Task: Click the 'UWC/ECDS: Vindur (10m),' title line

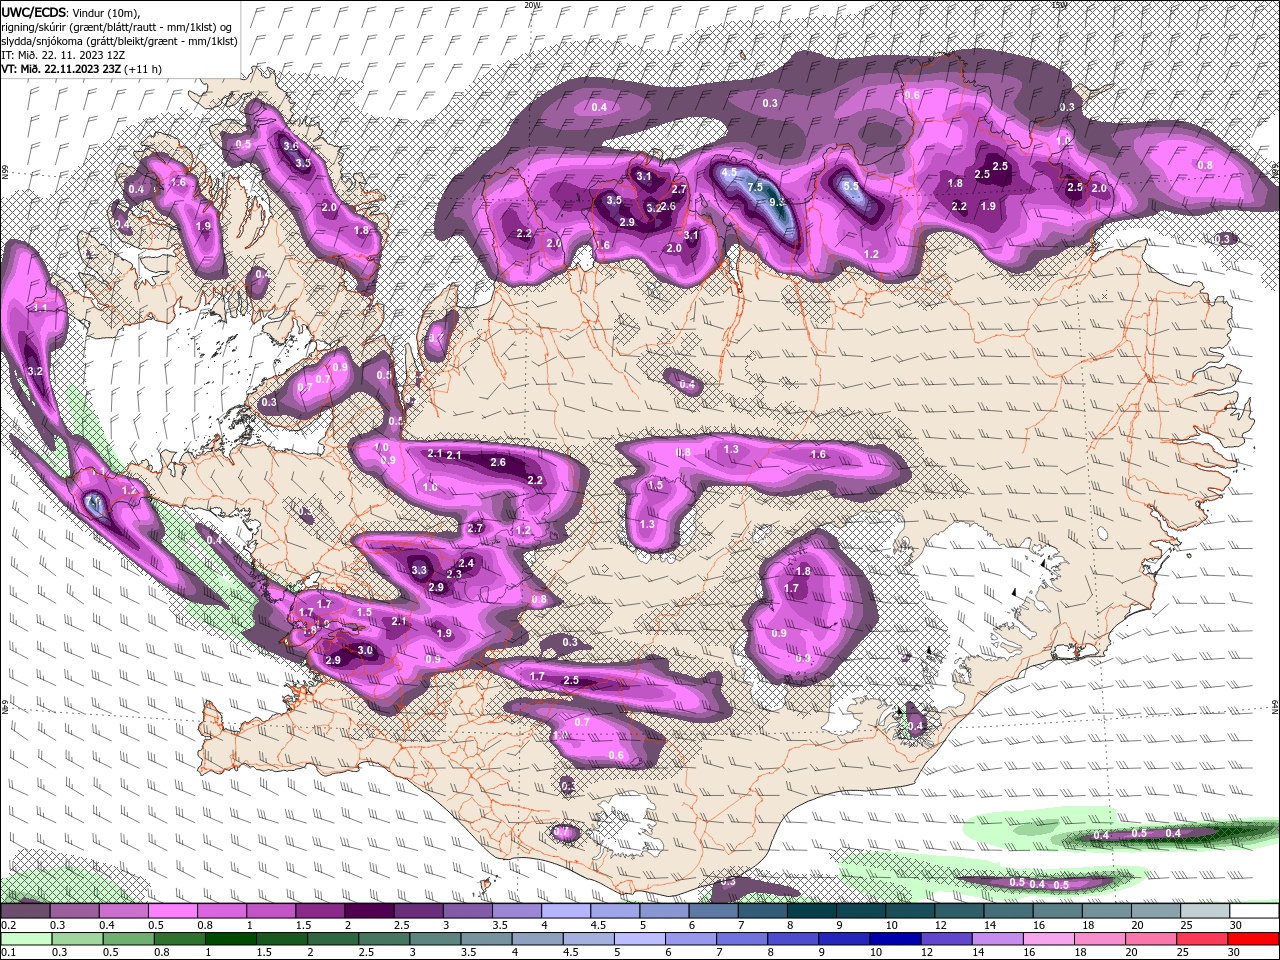Action: (x=72, y=12)
